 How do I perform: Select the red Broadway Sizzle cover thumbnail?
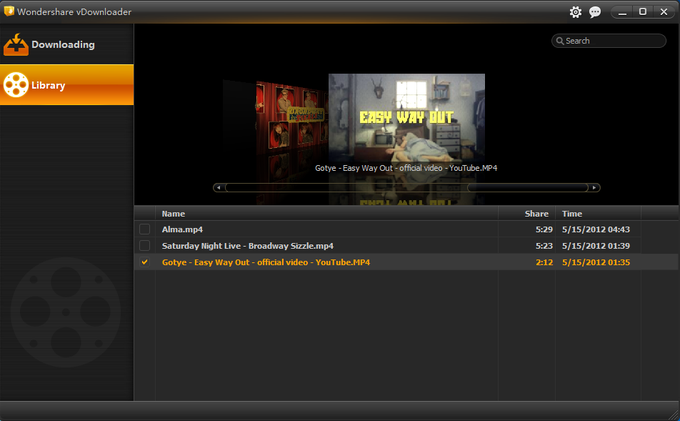[292, 117]
